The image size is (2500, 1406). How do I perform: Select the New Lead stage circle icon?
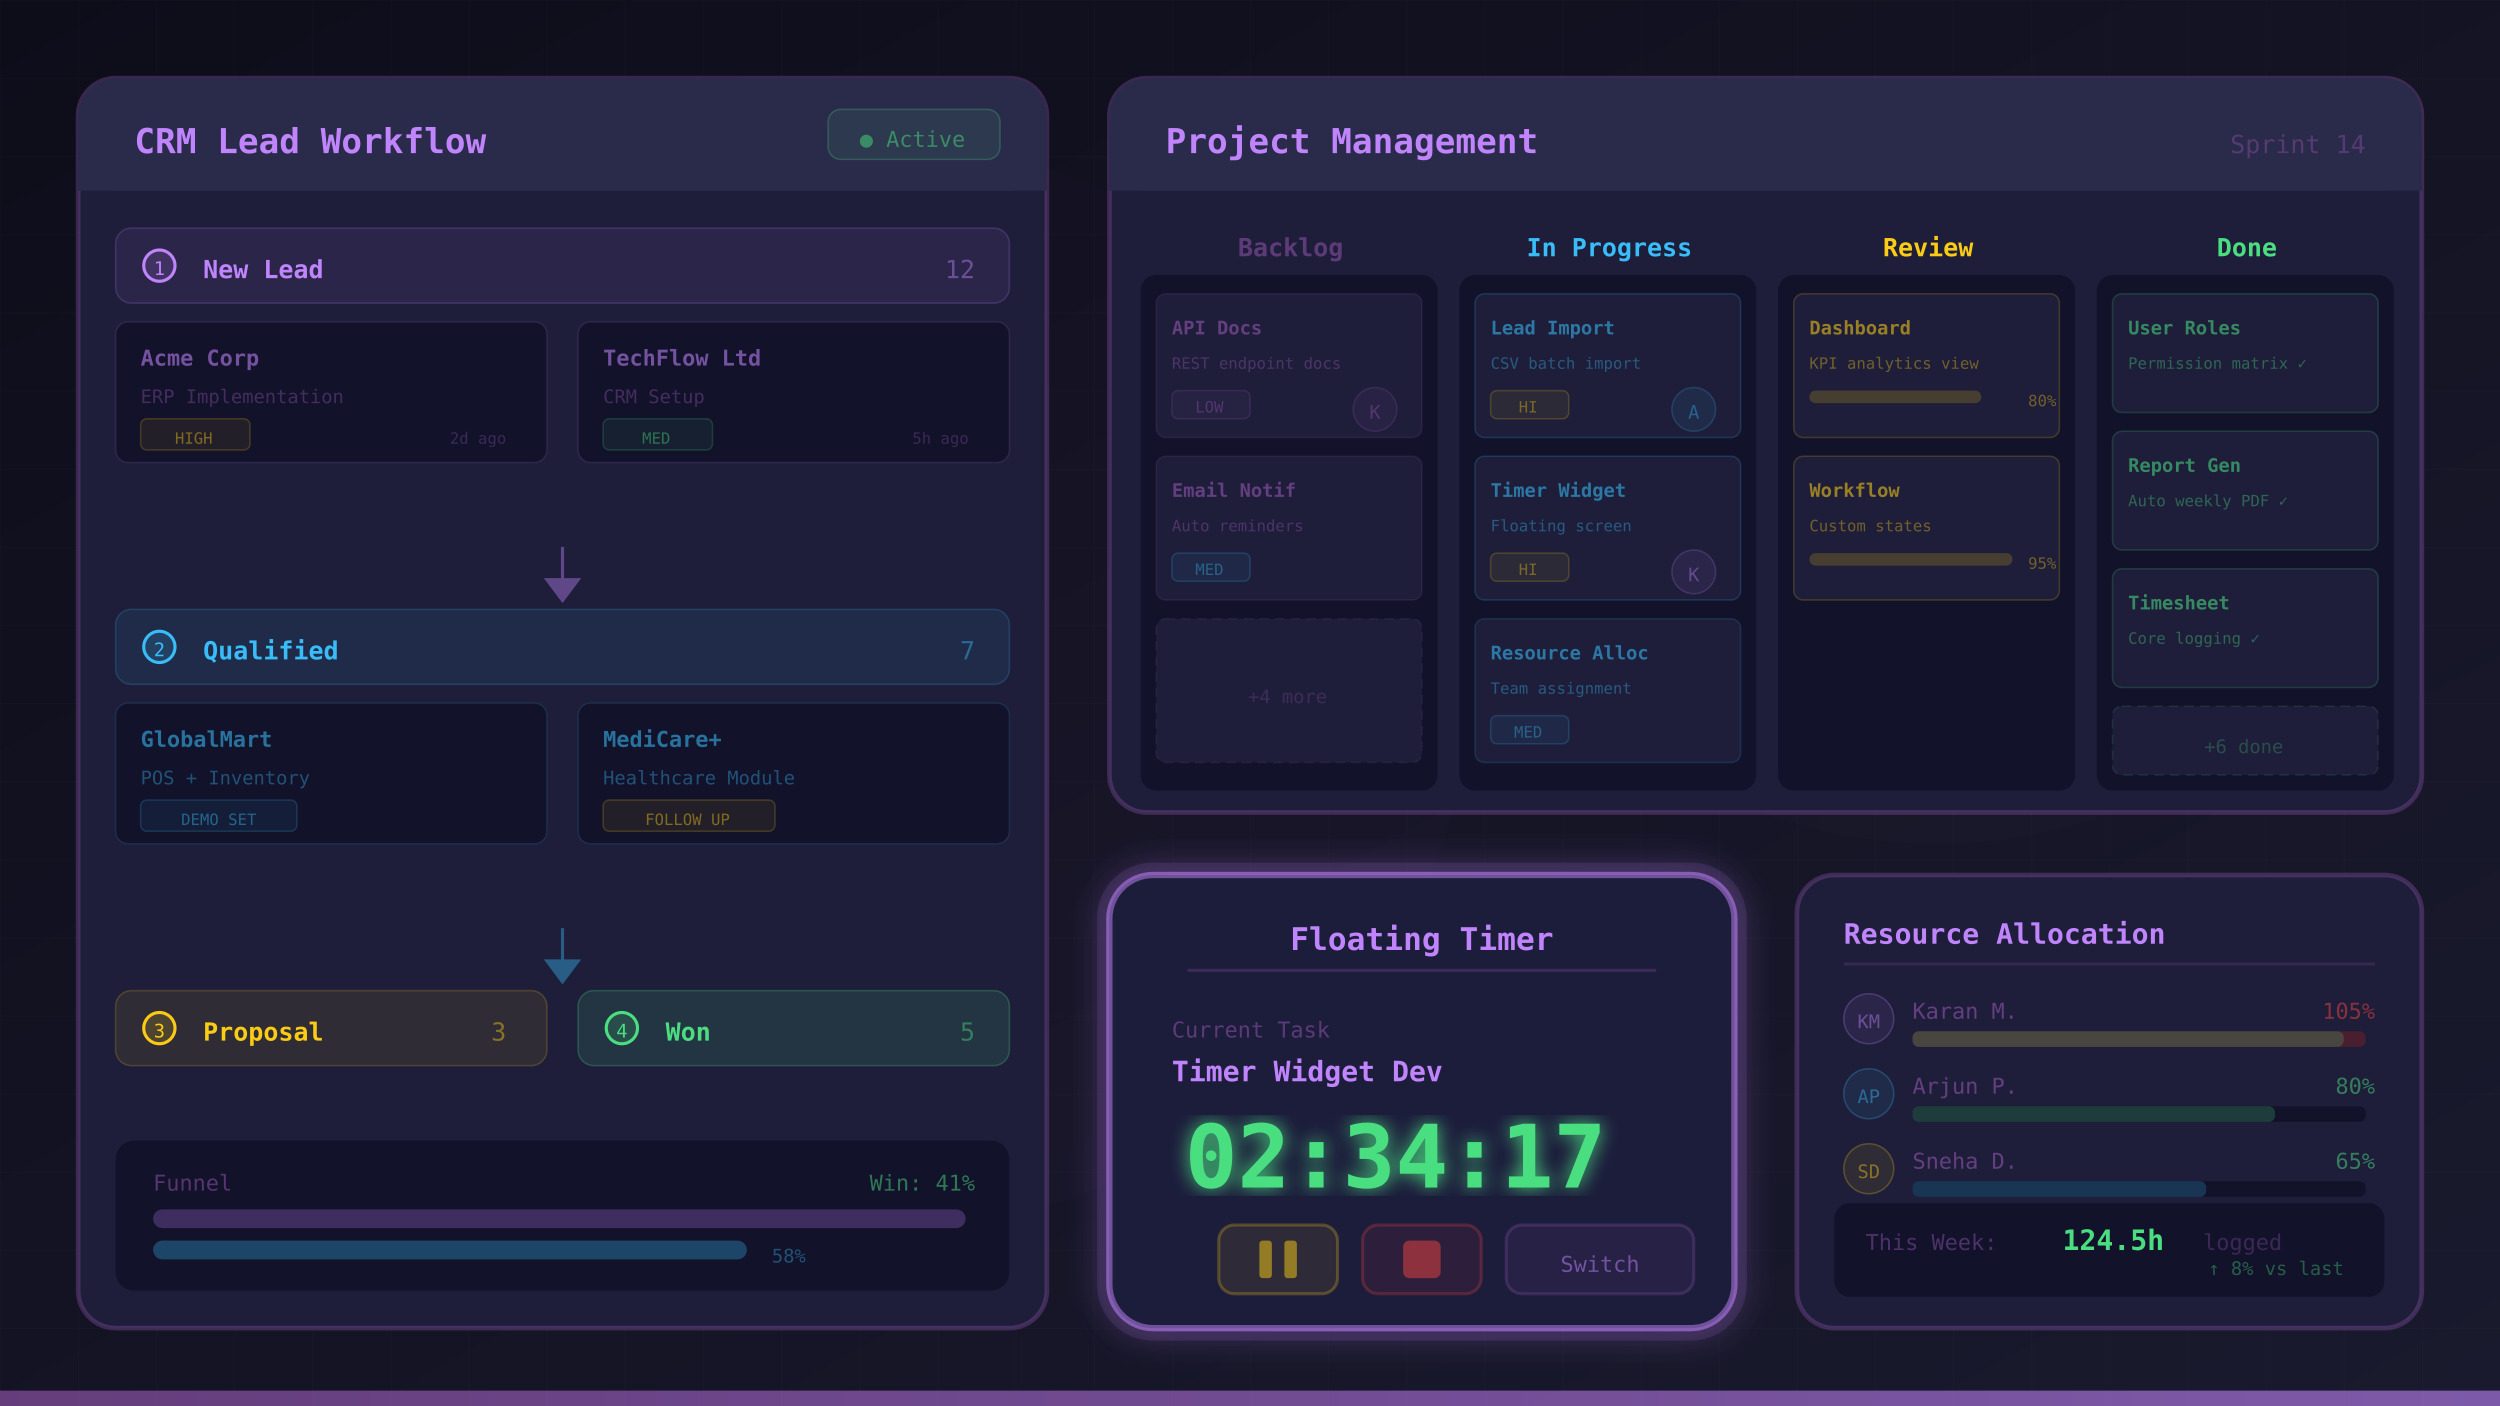pos(159,266)
